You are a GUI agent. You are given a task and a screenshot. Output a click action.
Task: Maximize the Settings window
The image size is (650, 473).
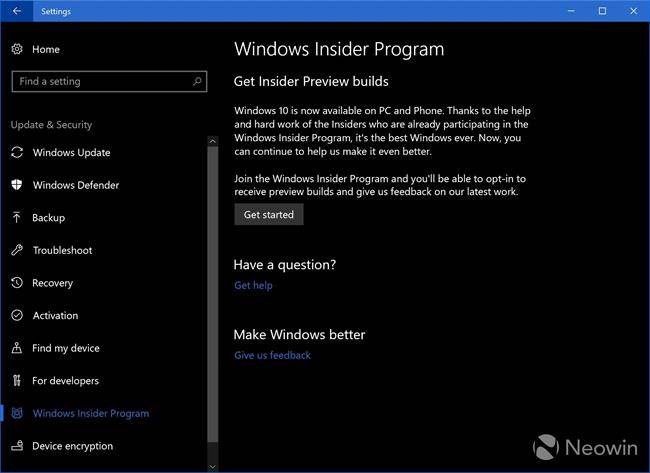coord(602,11)
